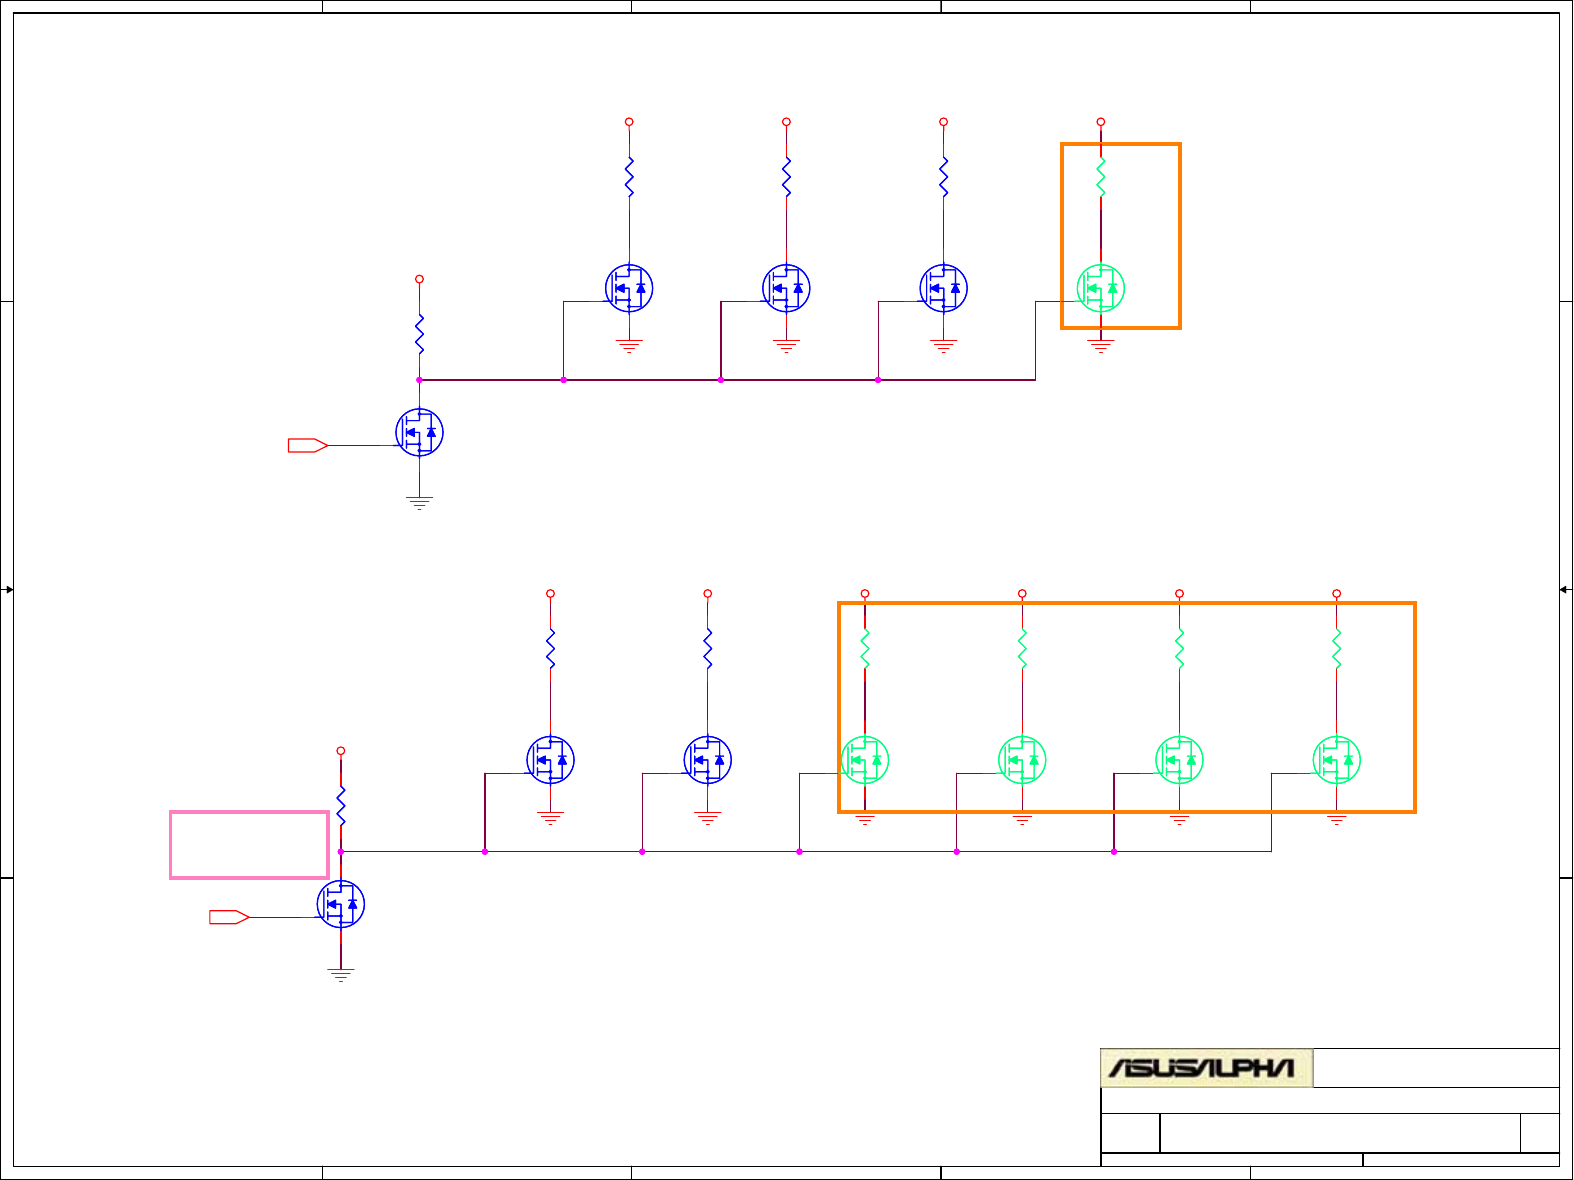The image size is (1574, 1180).
Task: Select ground symbol under lower driver MOSFET
Action: coord(341,975)
